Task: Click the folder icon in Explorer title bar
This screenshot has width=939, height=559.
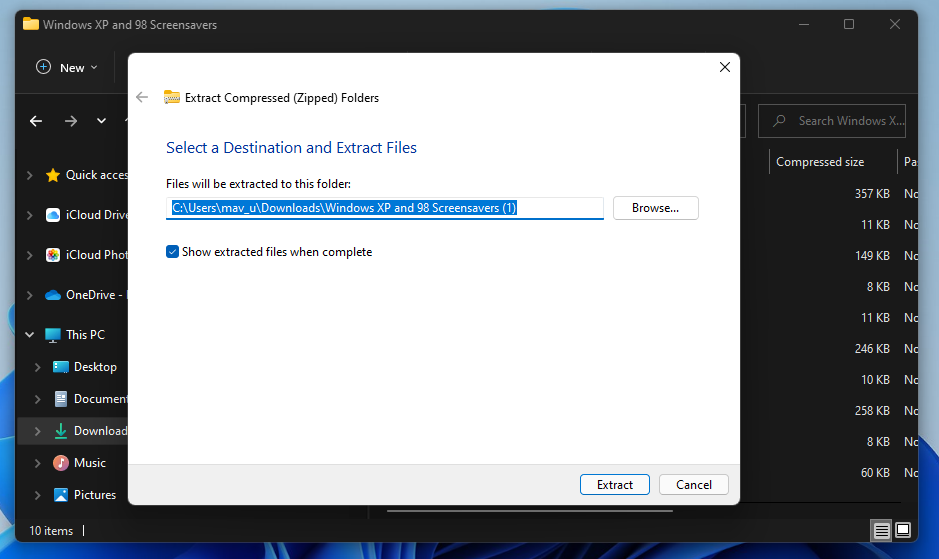Action: pos(31,24)
